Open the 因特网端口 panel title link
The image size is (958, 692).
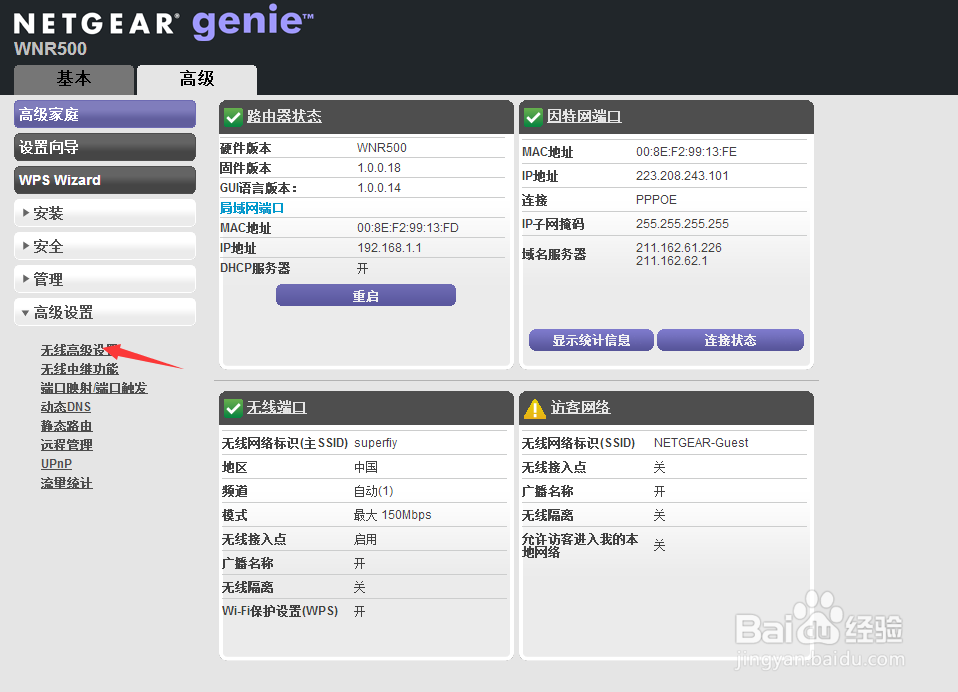pos(584,116)
